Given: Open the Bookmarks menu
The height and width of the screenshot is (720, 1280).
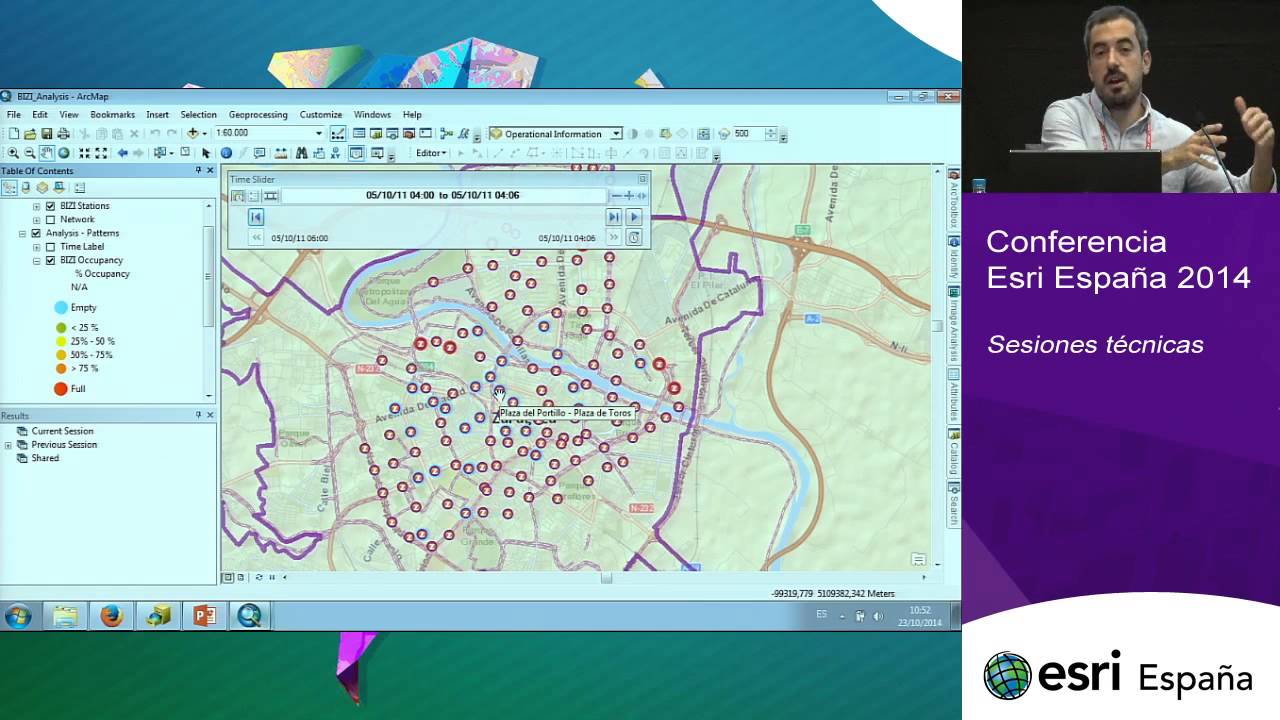Looking at the screenshot, I should pyautogui.click(x=112, y=115).
